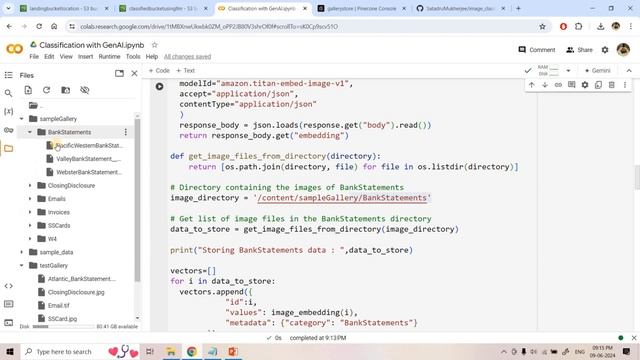Mount Google Drive icon
640x360 pixels.
click(65, 90)
